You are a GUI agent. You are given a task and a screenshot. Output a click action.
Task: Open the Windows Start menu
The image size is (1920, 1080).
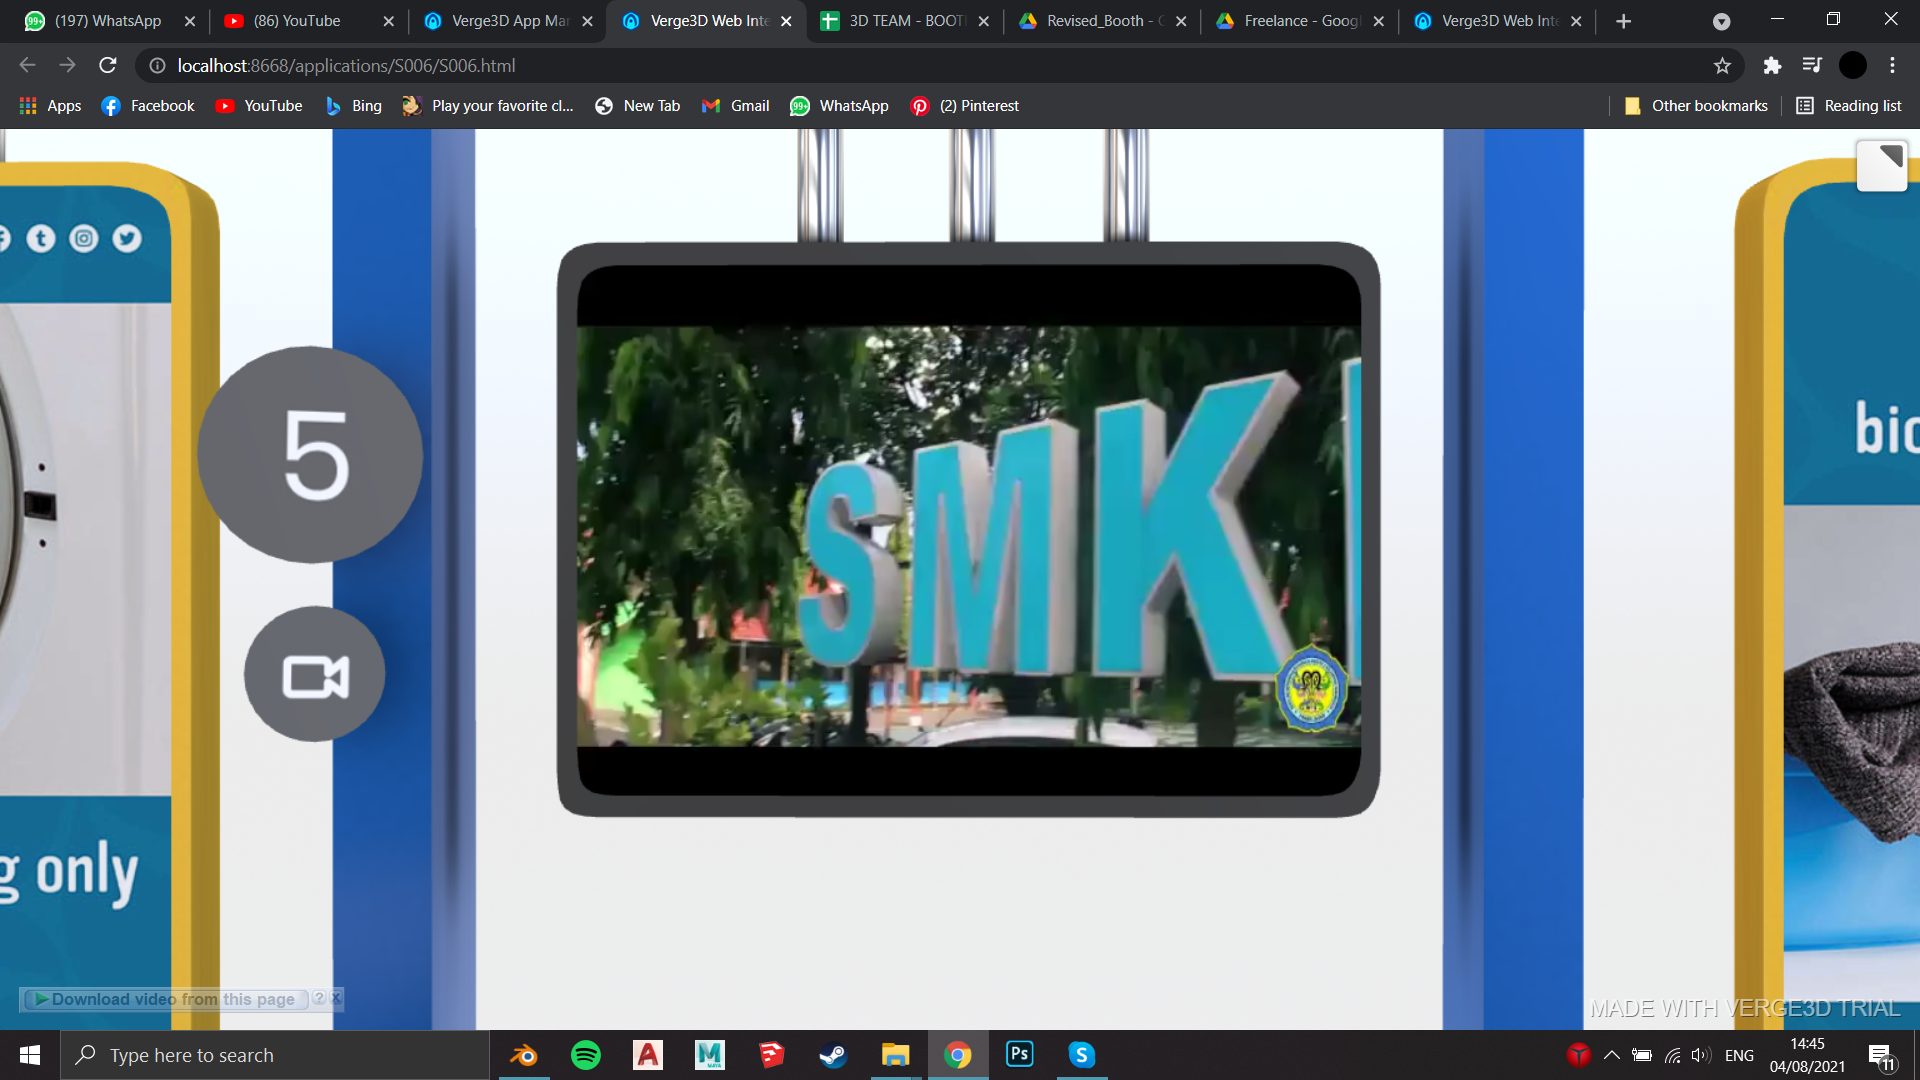[x=30, y=1055]
